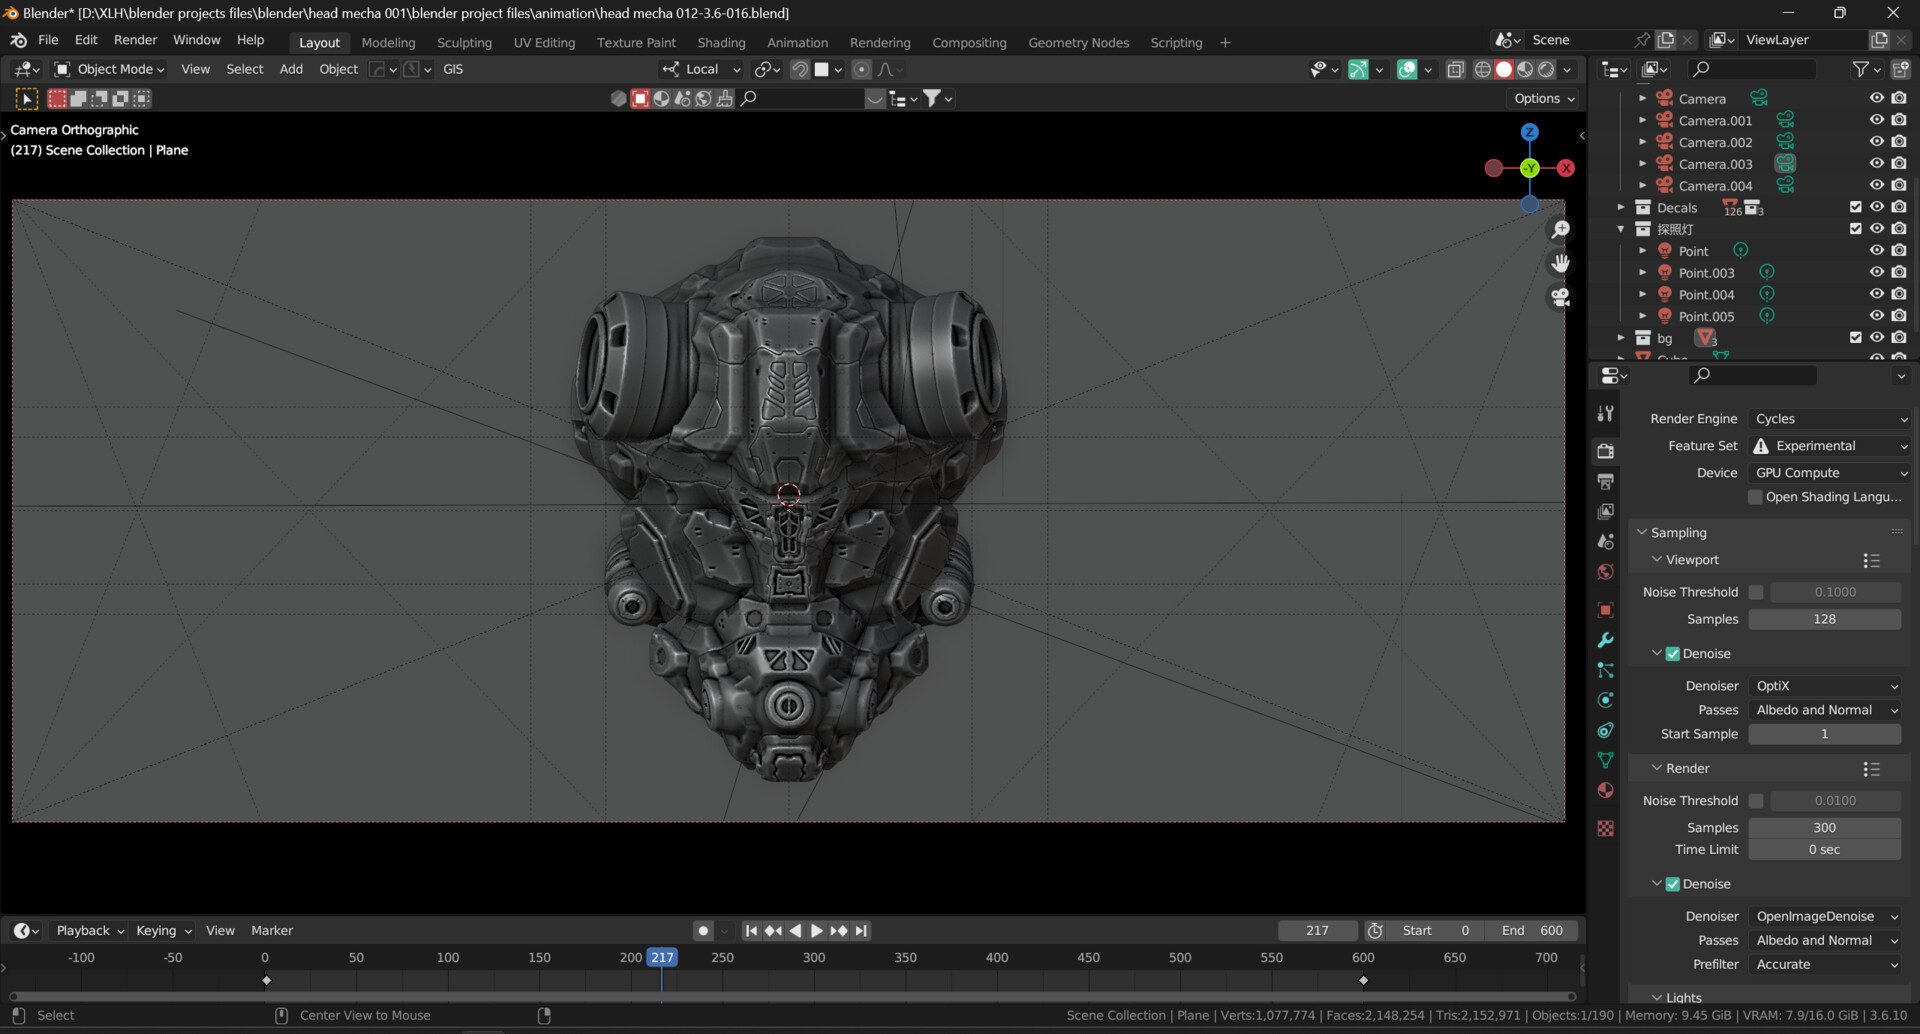Open the Output properties tab icon

pos(1606,482)
